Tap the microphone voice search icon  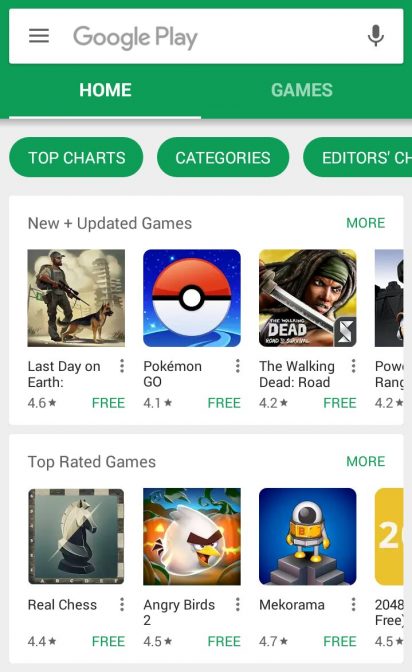(x=376, y=36)
